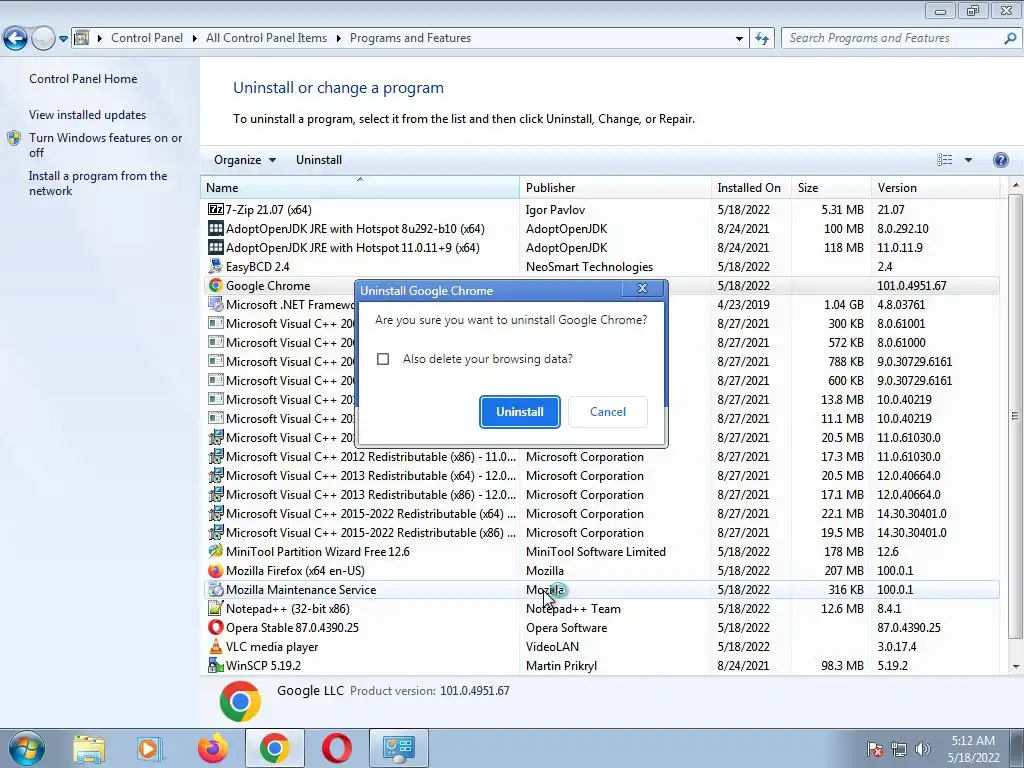Select VideoLAN publisher cell
1024x768 pixels.
[552, 647]
